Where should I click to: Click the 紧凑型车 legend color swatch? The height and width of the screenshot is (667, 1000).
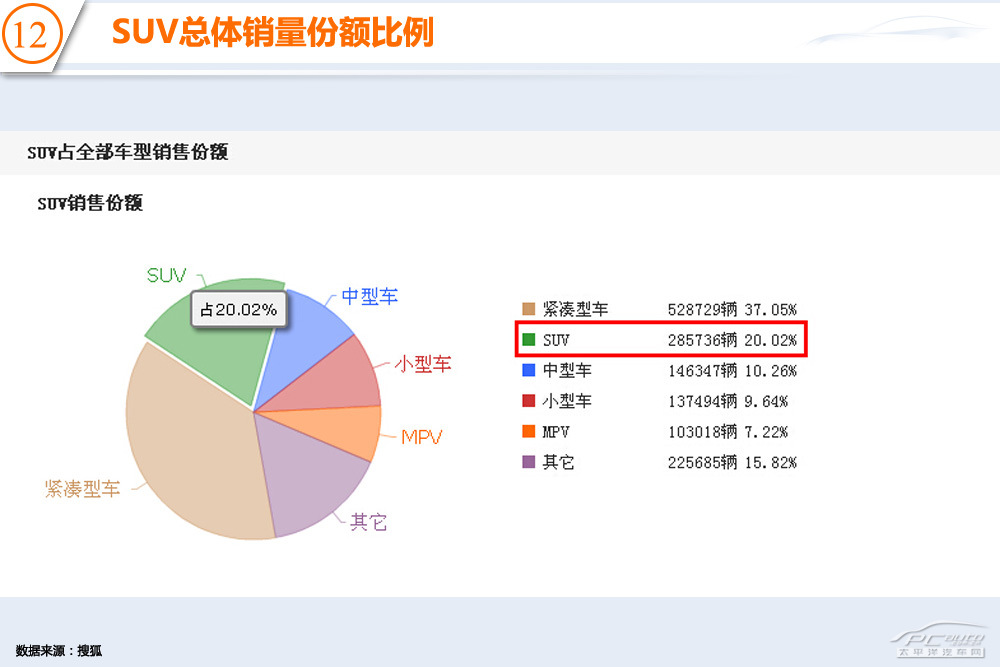[529, 309]
